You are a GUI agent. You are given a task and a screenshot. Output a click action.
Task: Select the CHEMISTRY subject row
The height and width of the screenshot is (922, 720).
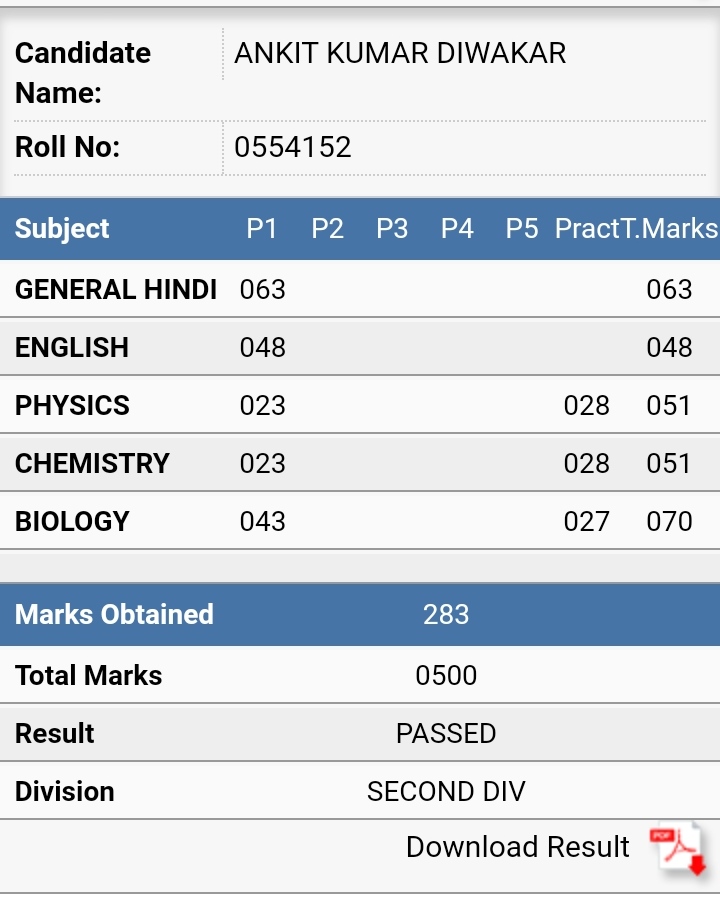[x=360, y=463]
